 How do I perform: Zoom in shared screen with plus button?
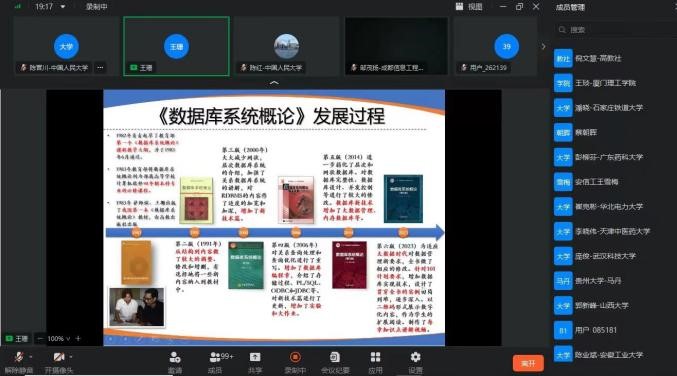point(78,338)
